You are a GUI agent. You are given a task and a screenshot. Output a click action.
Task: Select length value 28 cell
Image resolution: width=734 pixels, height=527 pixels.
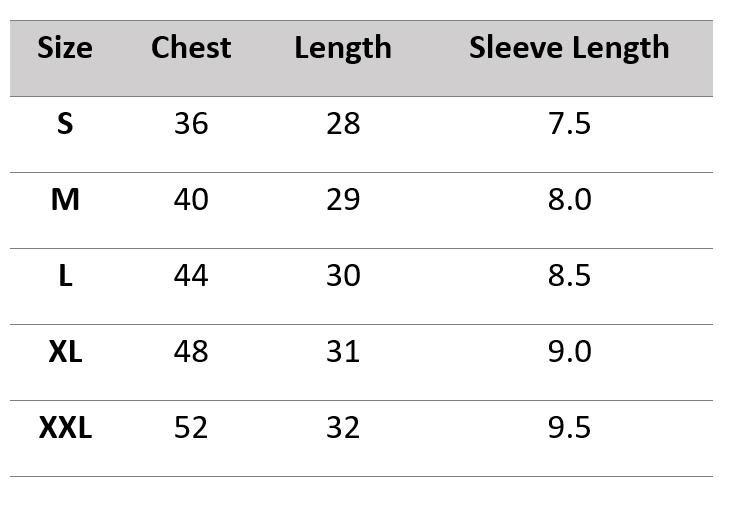tap(343, 124)
